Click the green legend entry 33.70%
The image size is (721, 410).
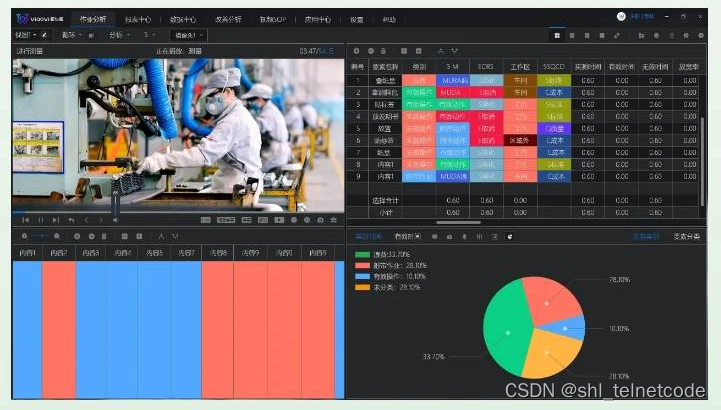point(383,254)
